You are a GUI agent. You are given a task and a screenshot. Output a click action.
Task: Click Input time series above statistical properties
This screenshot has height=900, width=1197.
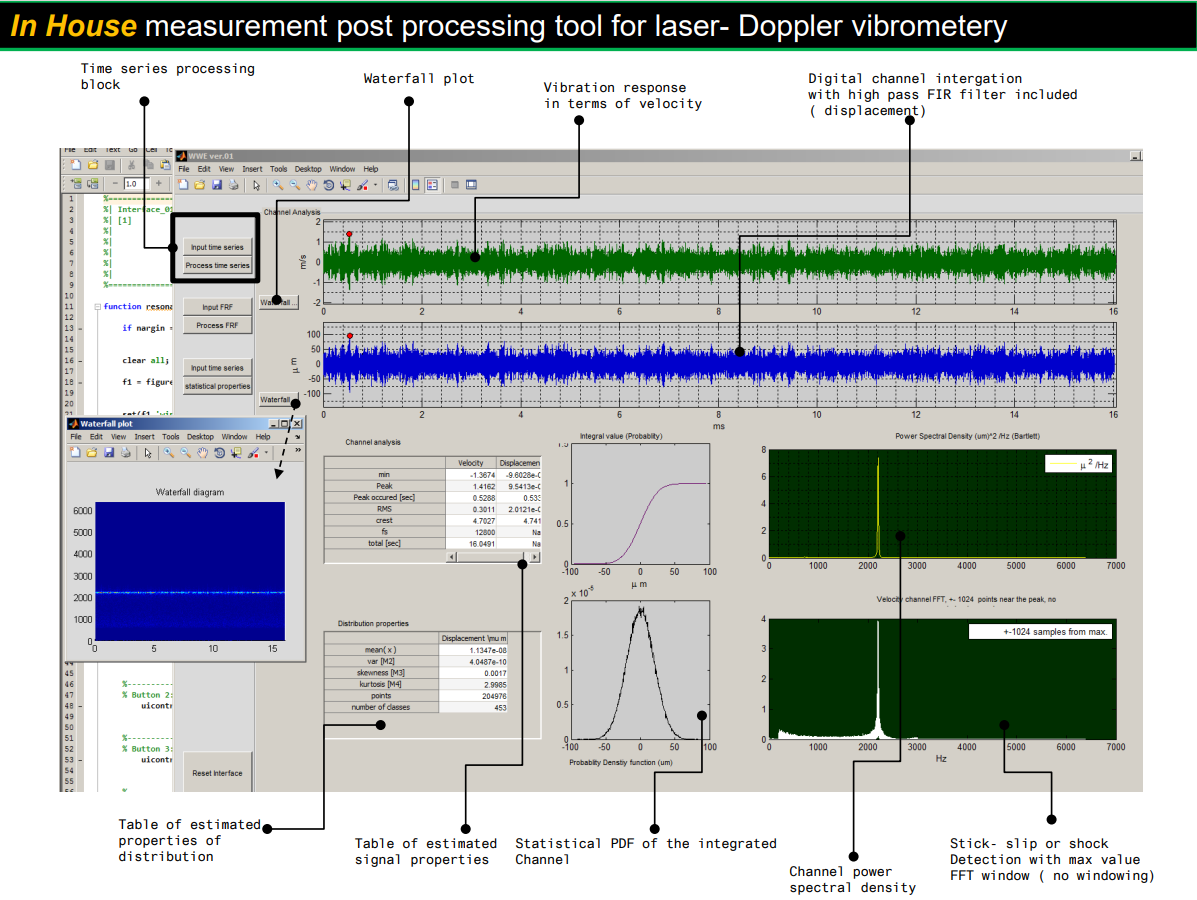coord(217,367)
